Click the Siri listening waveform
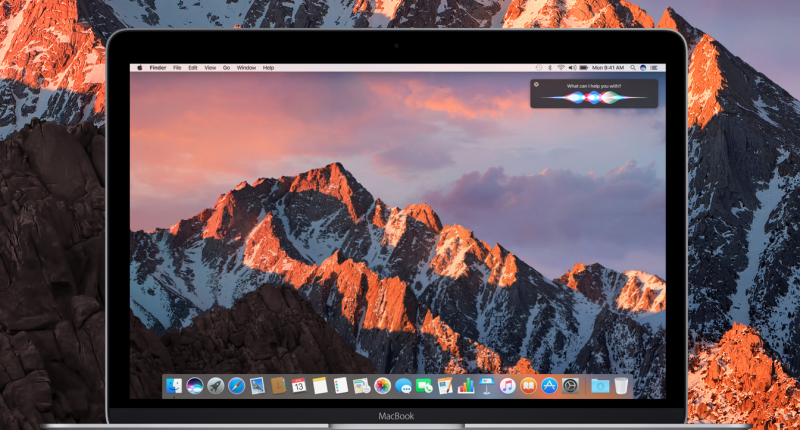Viewport: 800px width, 430px height. click(x=594, y=97)
